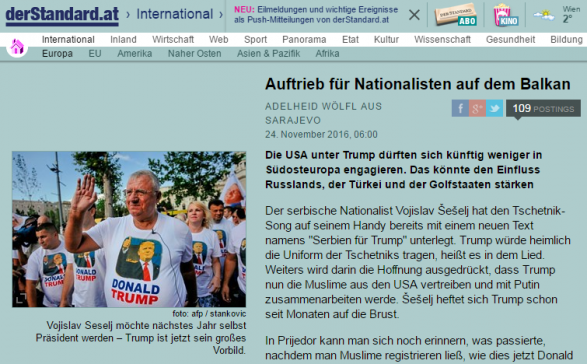Image resolution: width=587 pixels, height=364 pixels.
Task: Open the Seselj Trump shirt photo
Action: 129,229
